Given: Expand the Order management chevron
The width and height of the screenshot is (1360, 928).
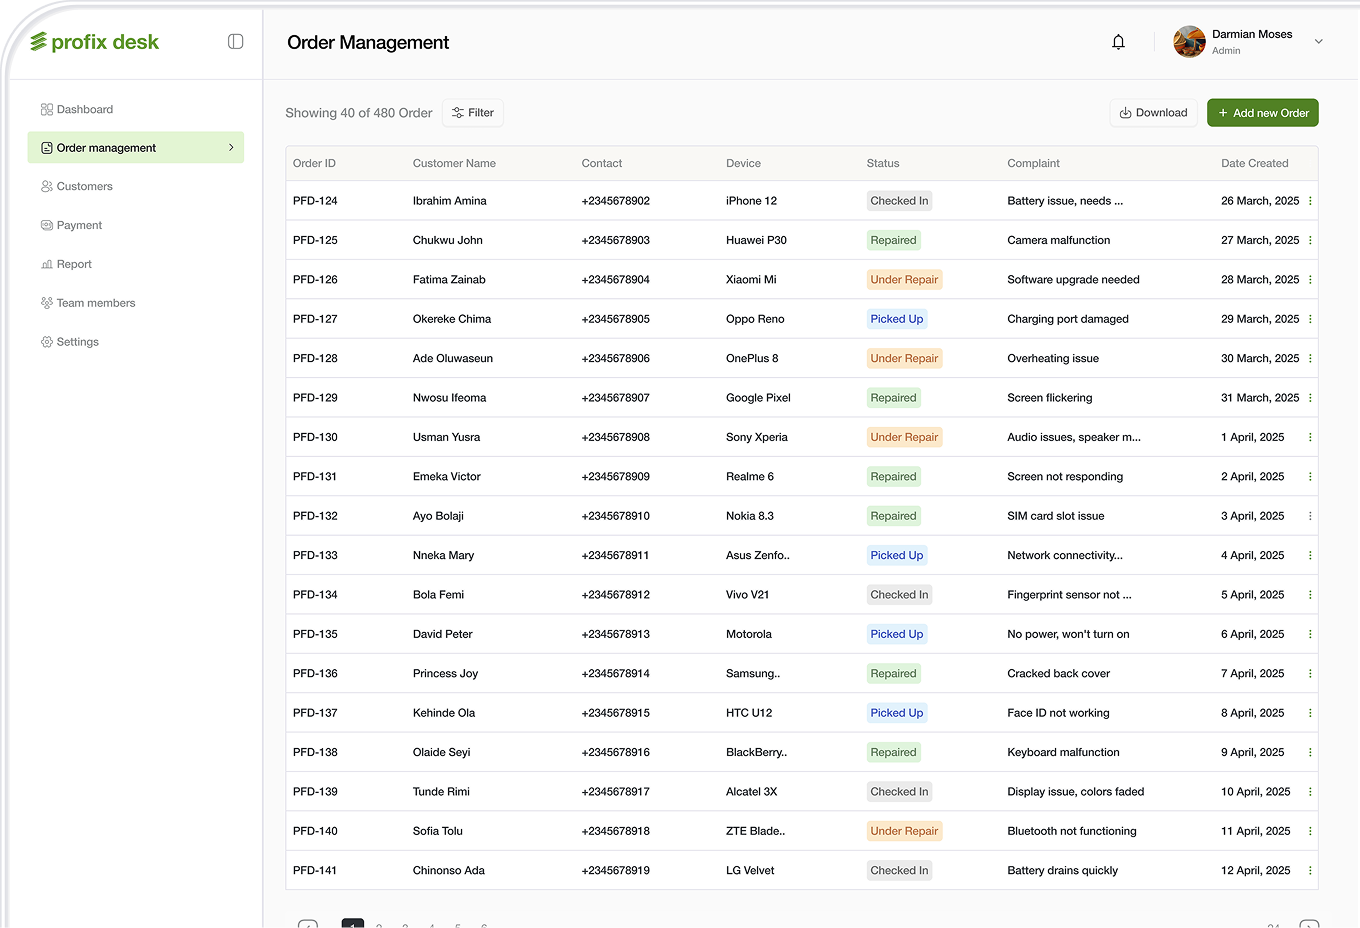Looking at the screenshot, I should [232, 147].
